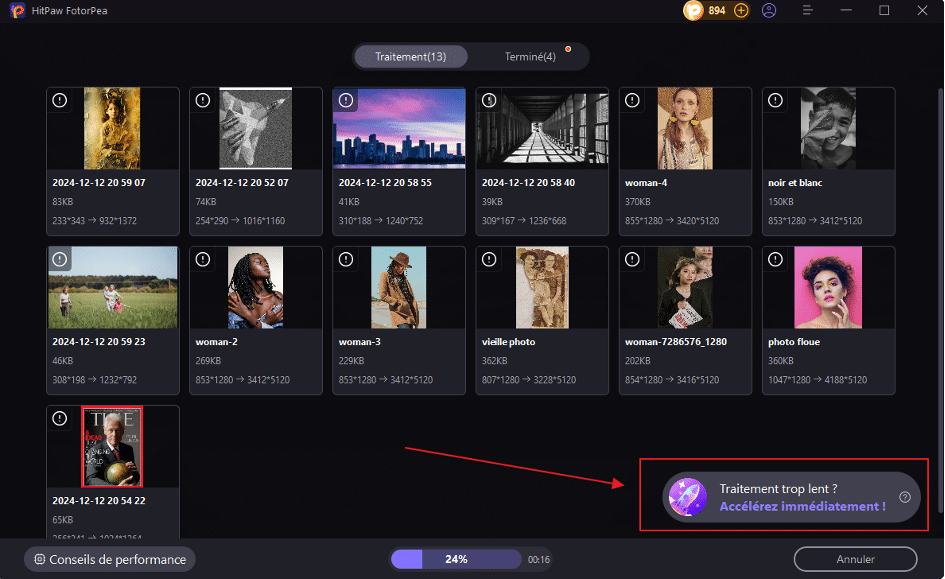945x579 pixels.
Task: Select the city skyline thumbnail 2024-12-12 20 58 55
Action: pos(399,128)
